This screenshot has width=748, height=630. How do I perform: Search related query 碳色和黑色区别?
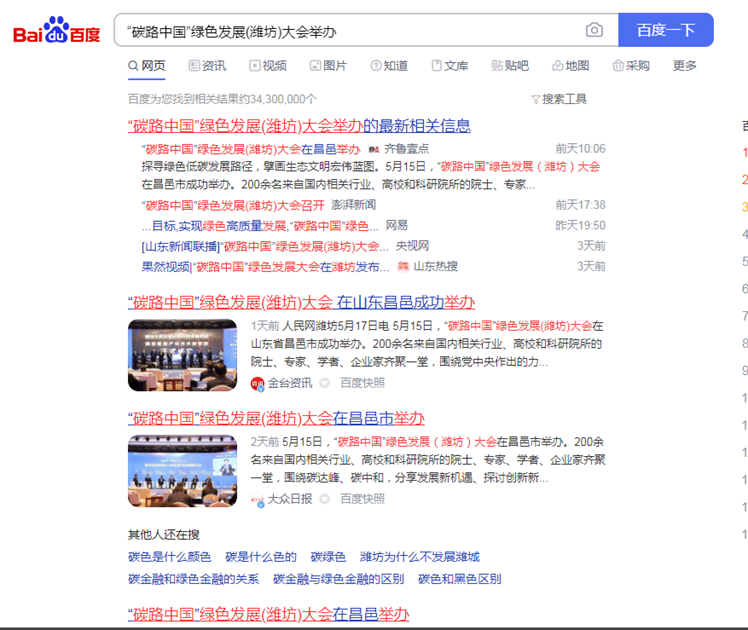pos(459,579)
